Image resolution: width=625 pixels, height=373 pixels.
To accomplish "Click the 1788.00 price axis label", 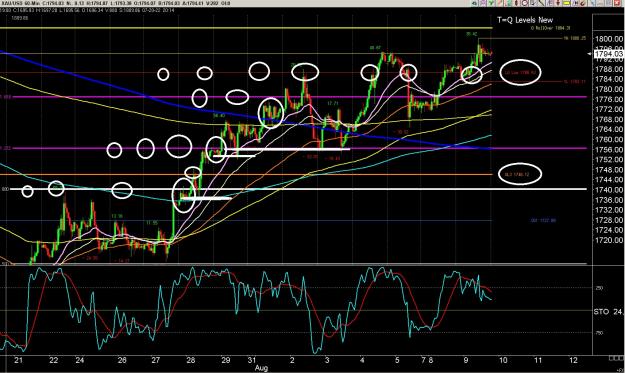I will click(608, 69).
